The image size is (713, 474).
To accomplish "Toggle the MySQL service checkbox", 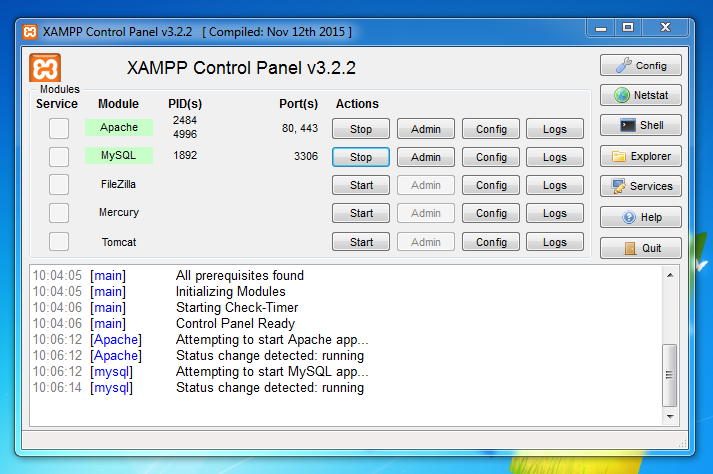I will [59, 156].
